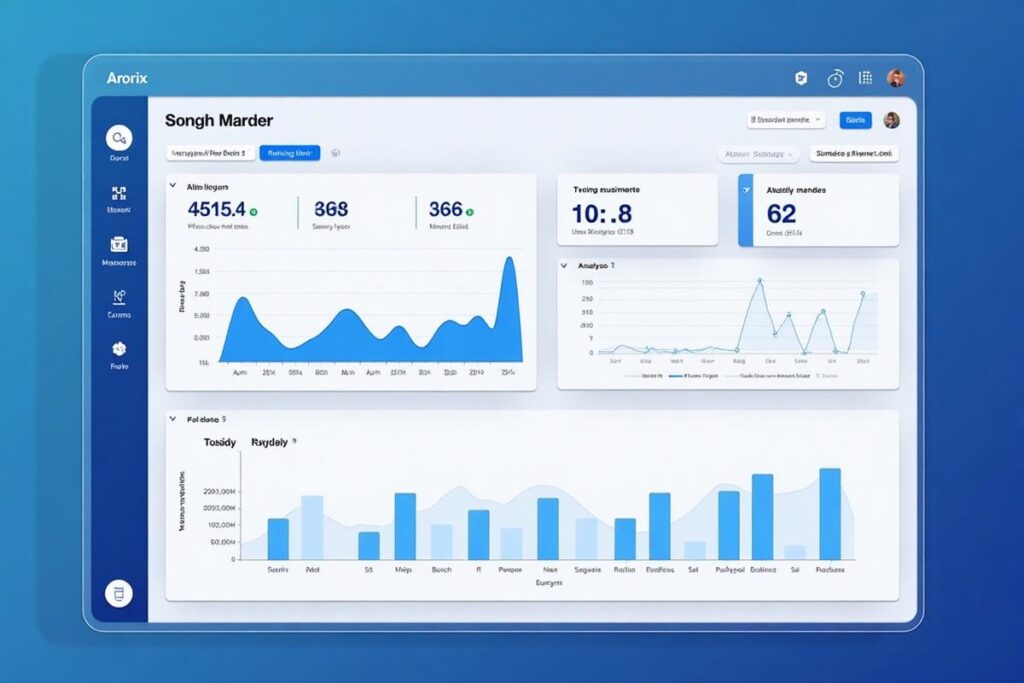Click the timer icon in the top bar
The image size is (1024, 683).
tap(835, 78)
